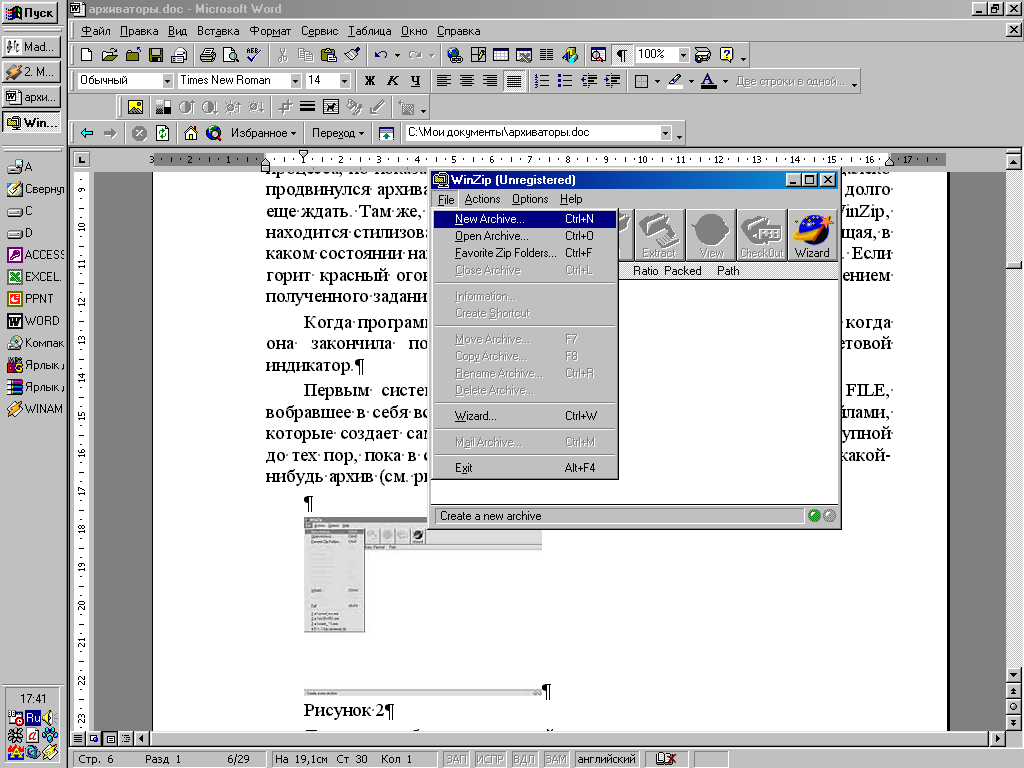Click the Path column header in WinZip
Image resolution: width=1024 pixels, height=768 pixels.
coord(728,270)
